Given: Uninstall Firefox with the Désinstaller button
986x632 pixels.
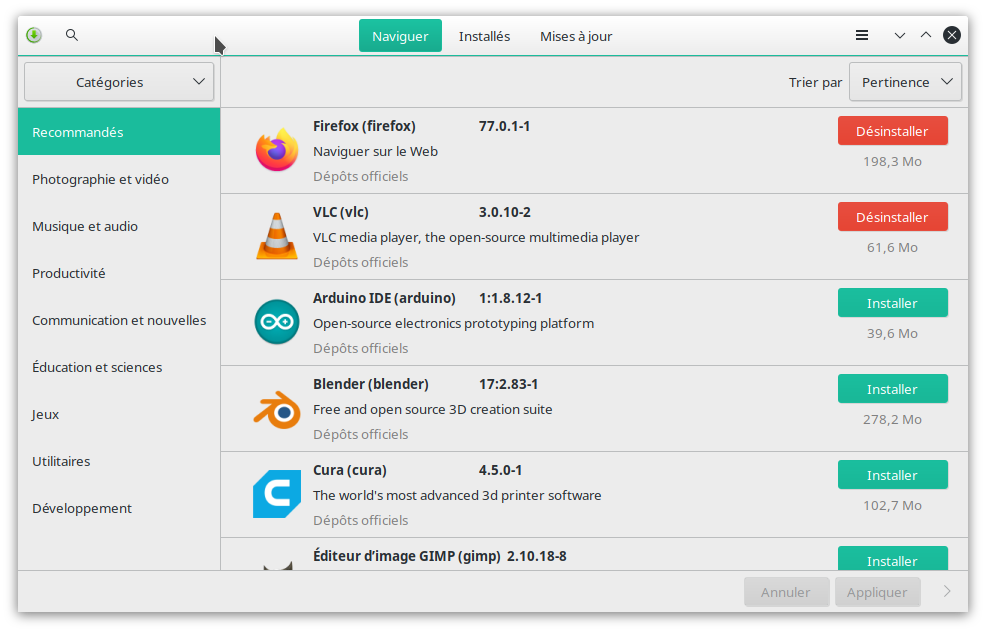Looking at the screenshot, I should tap(892, 131).
